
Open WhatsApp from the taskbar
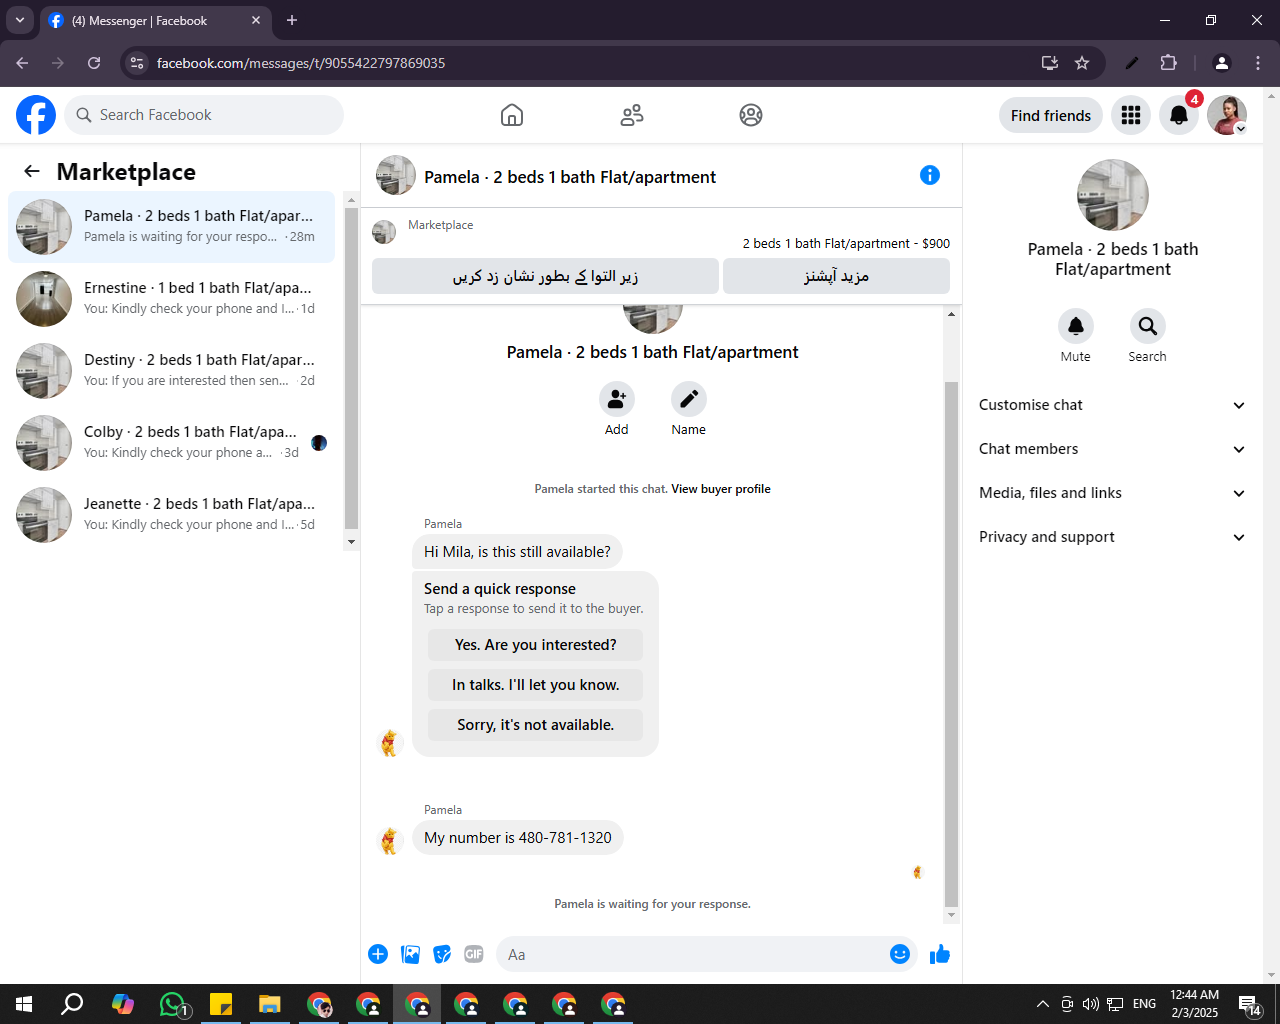pyautogui.click(x=172, y=1004)
